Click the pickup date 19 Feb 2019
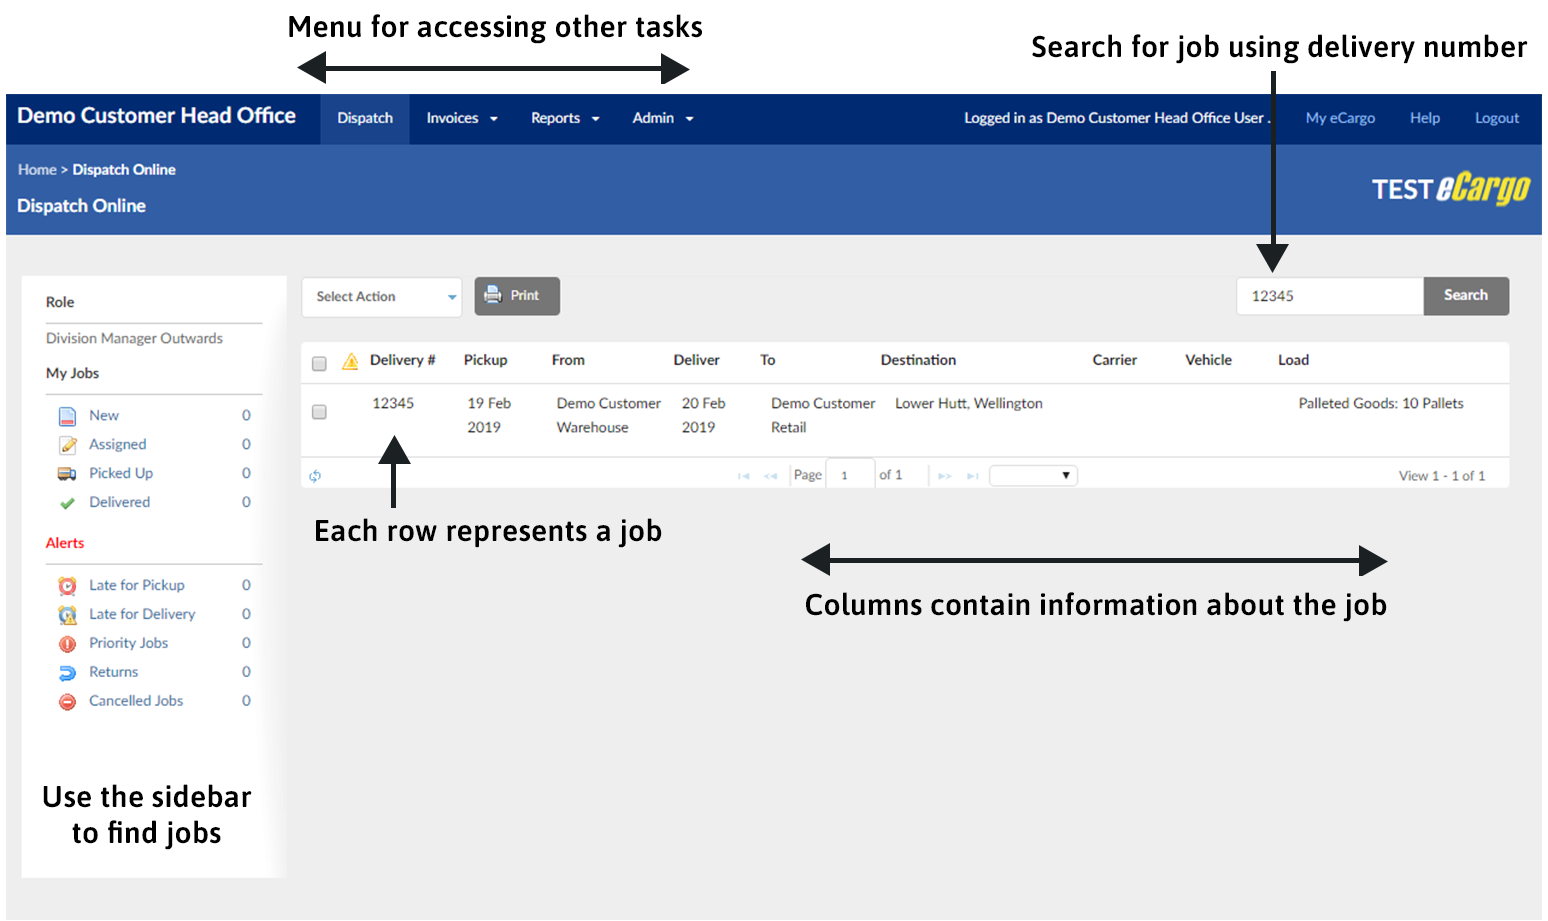This screenshot has height=921, width=1548. 489,416
